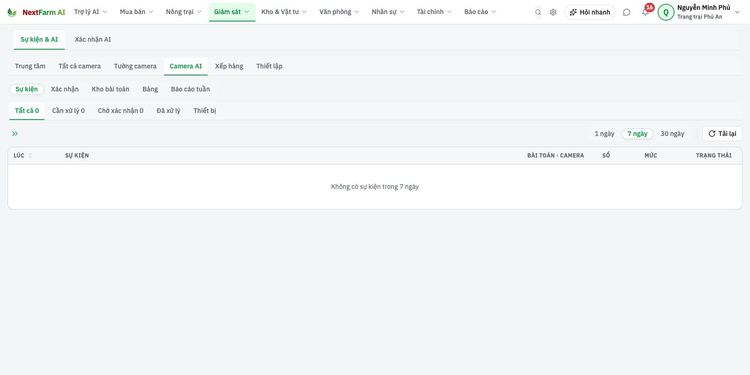Open the Trợ lý AI dropdown menu
The image size is (750, 375).
[90, 12]
